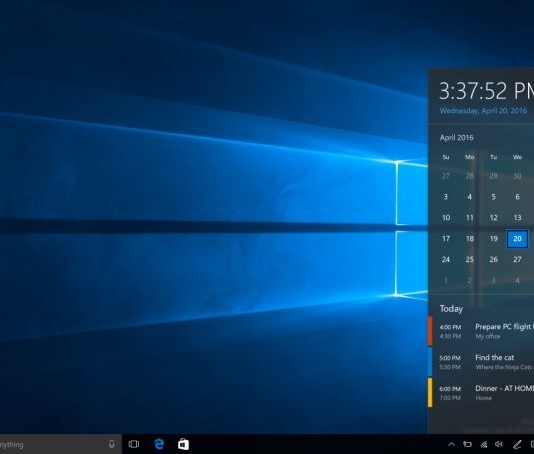Click the Today agenda heading
This screenshot has width=534, height=454.
click(x=451, y=309)
